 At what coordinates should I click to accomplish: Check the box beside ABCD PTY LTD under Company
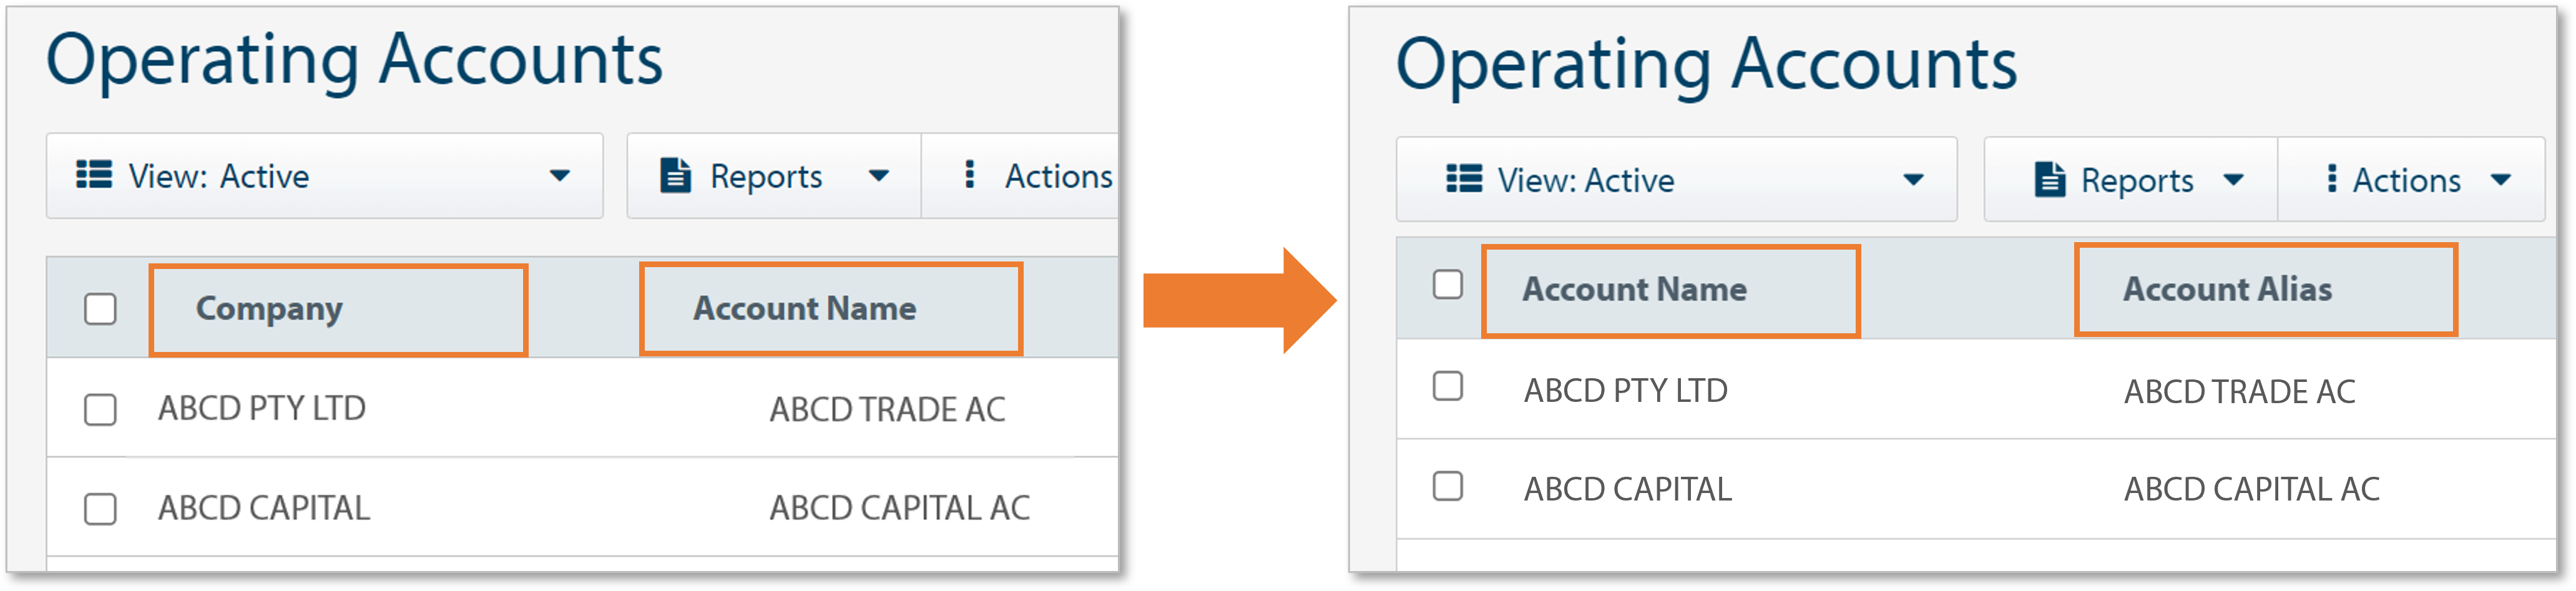coord(100,409)
